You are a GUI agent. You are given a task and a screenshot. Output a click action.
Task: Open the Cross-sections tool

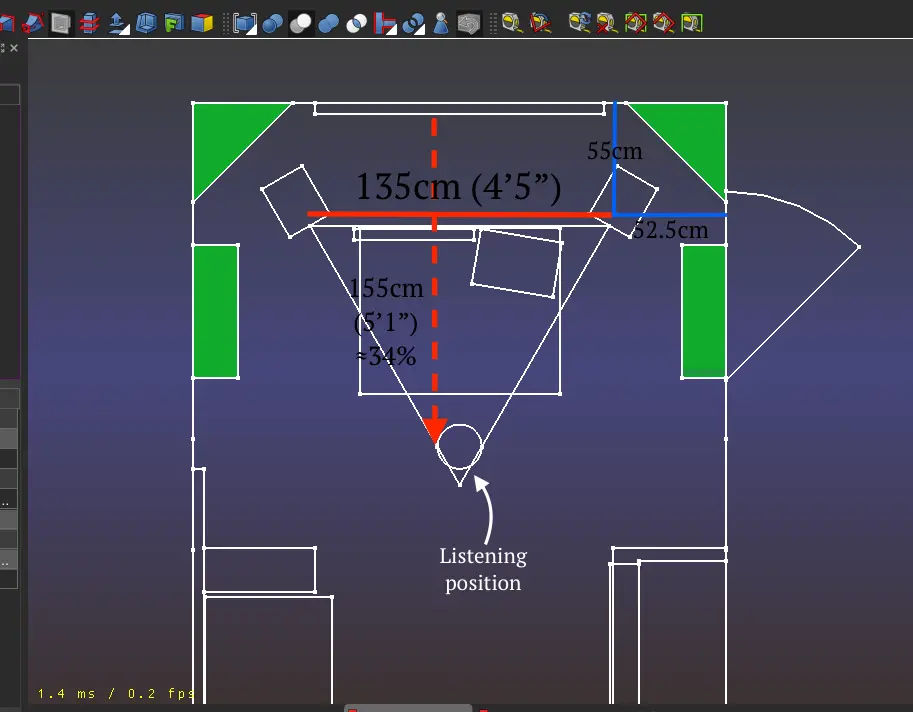pyautogui.click(x=89, y=23)
